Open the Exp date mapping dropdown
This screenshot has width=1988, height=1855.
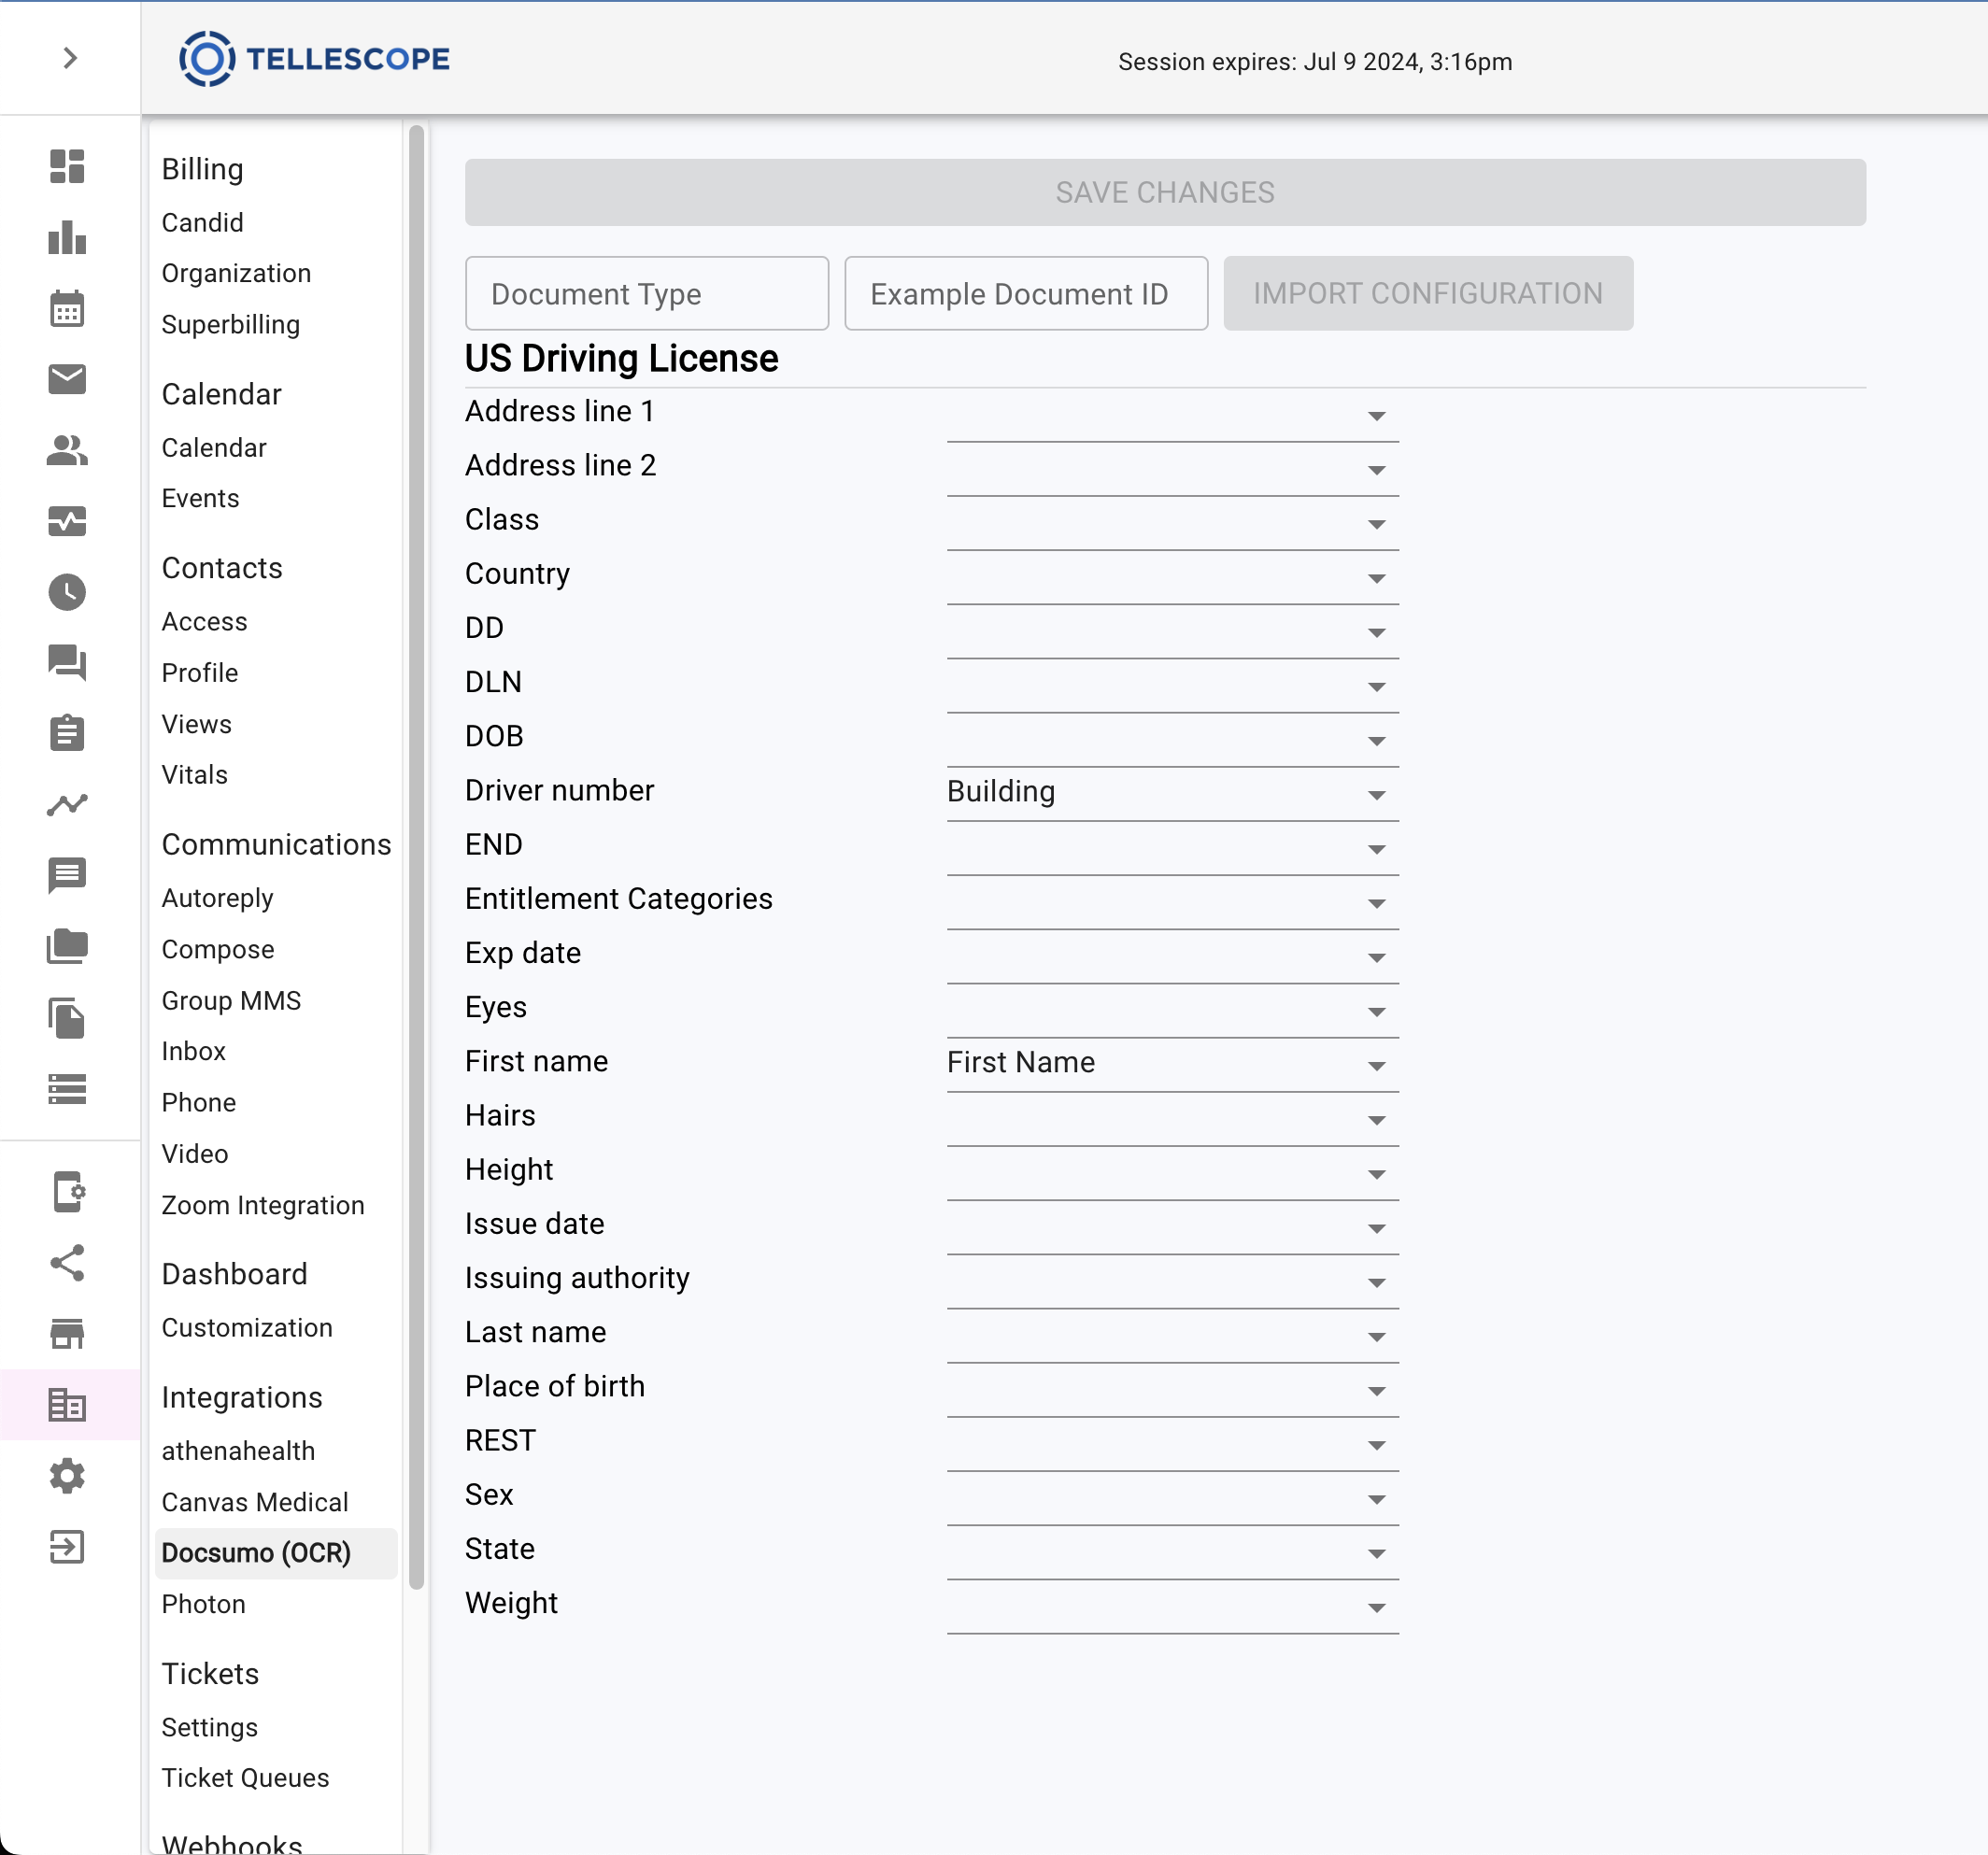click(x=1172, y=956)
